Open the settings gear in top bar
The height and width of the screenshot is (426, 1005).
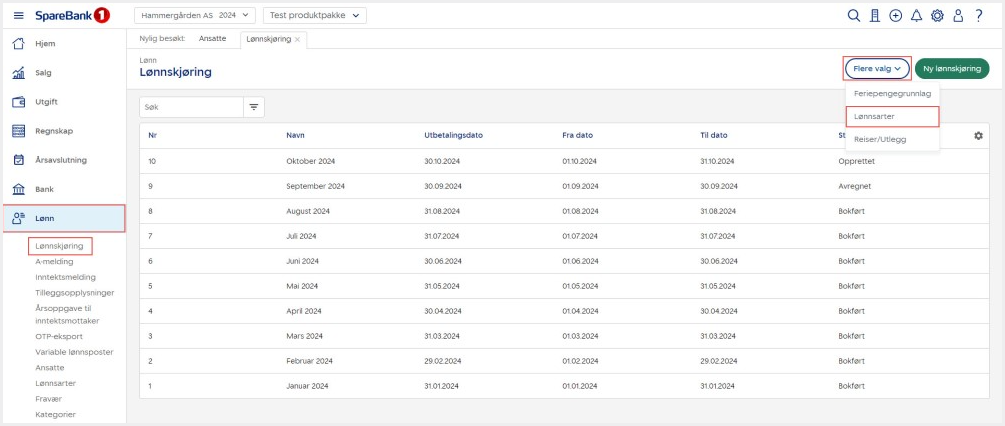click(937, 16)
